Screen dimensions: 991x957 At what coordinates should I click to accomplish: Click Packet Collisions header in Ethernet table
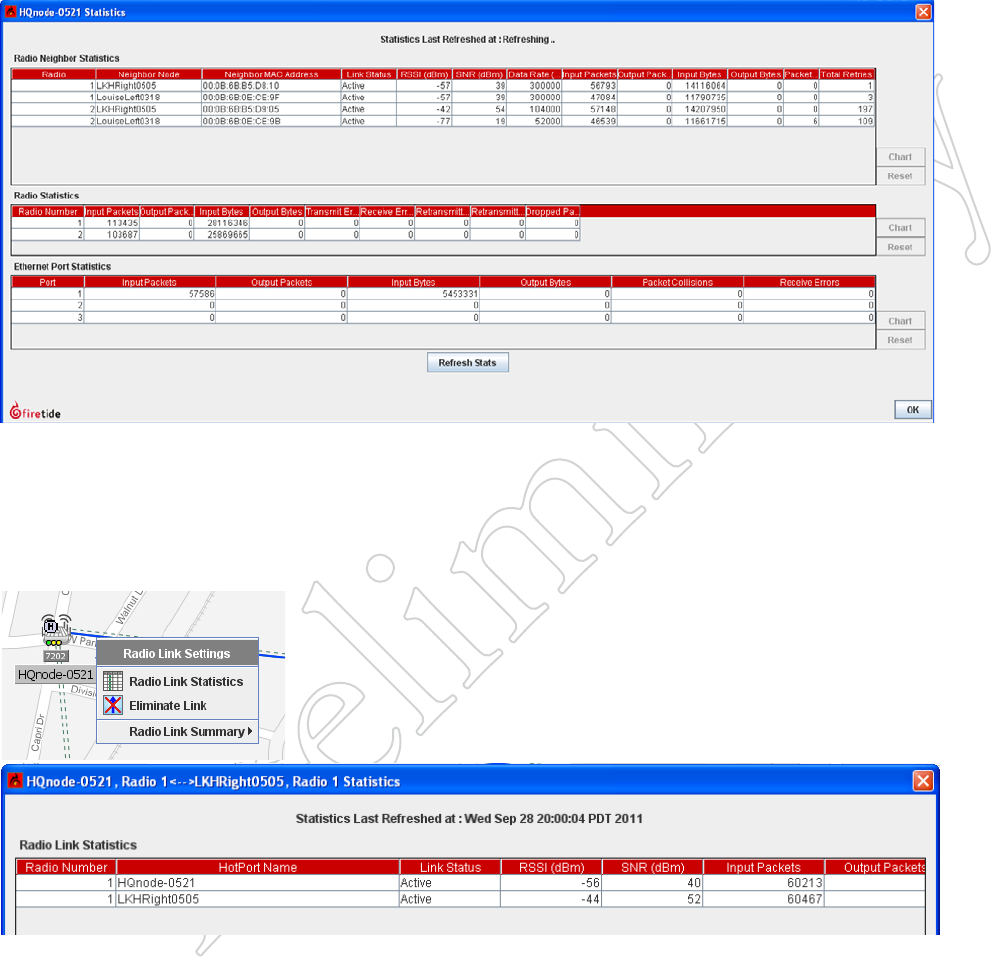click(678, 283)
